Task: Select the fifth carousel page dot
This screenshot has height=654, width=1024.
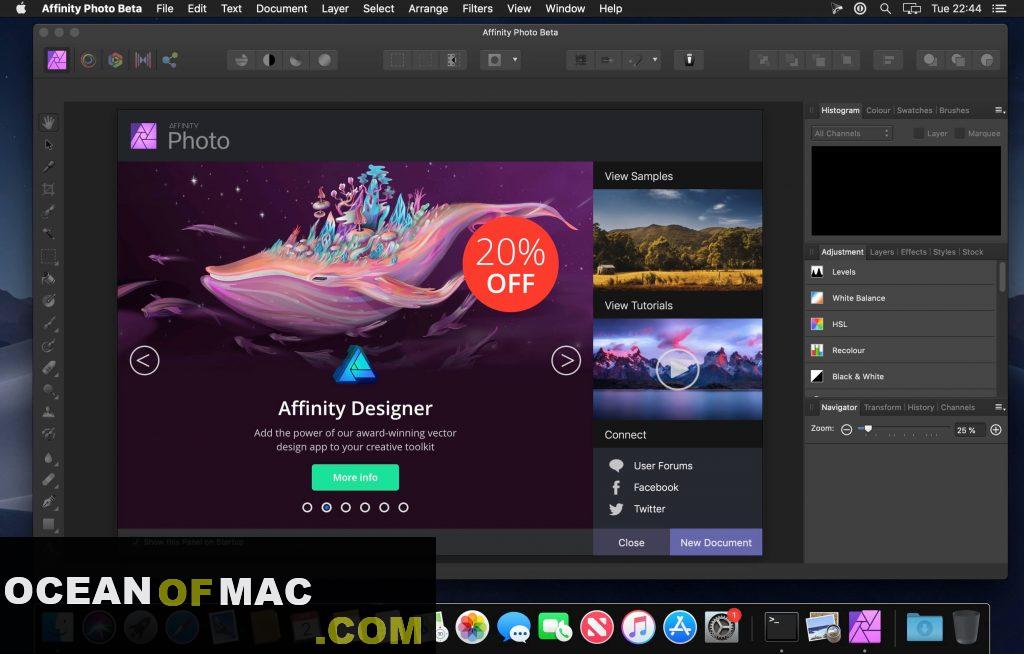Action: [384, 508]
